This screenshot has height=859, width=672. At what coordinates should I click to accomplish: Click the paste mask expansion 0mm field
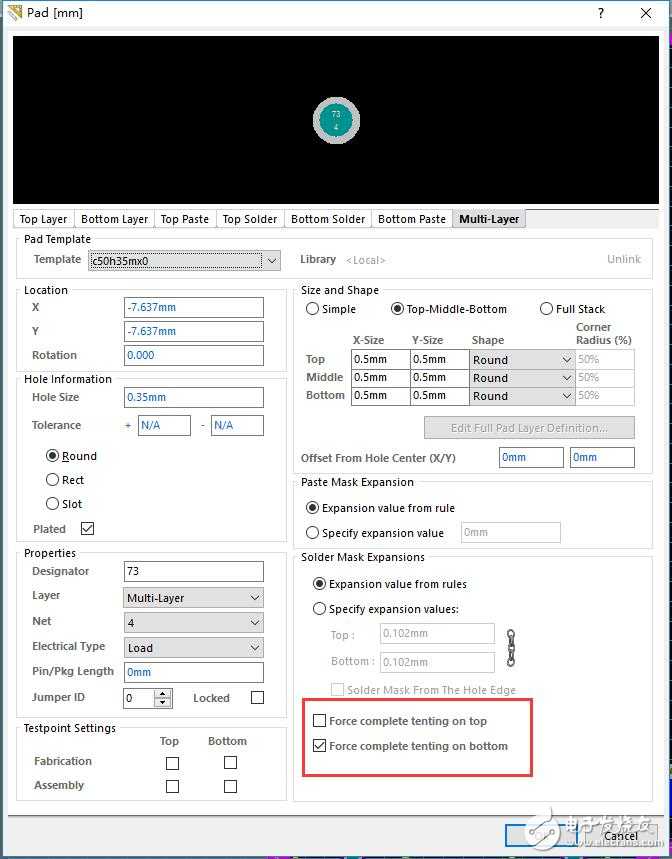coord(510,532)
